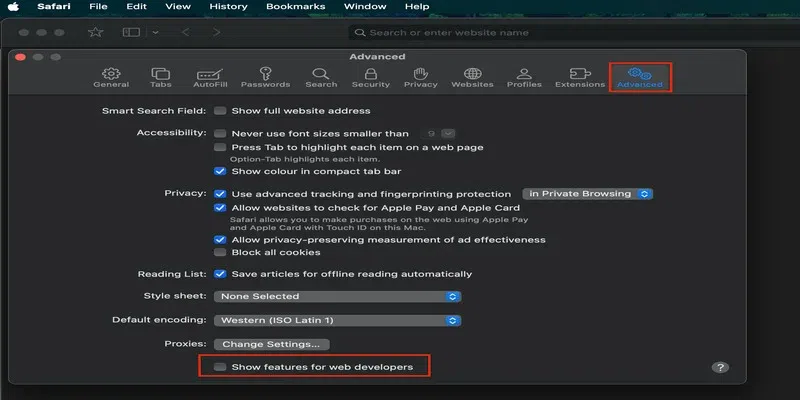Open the Help menu
This screenshot has width=800, height=400.
click(x=417, y=7)
